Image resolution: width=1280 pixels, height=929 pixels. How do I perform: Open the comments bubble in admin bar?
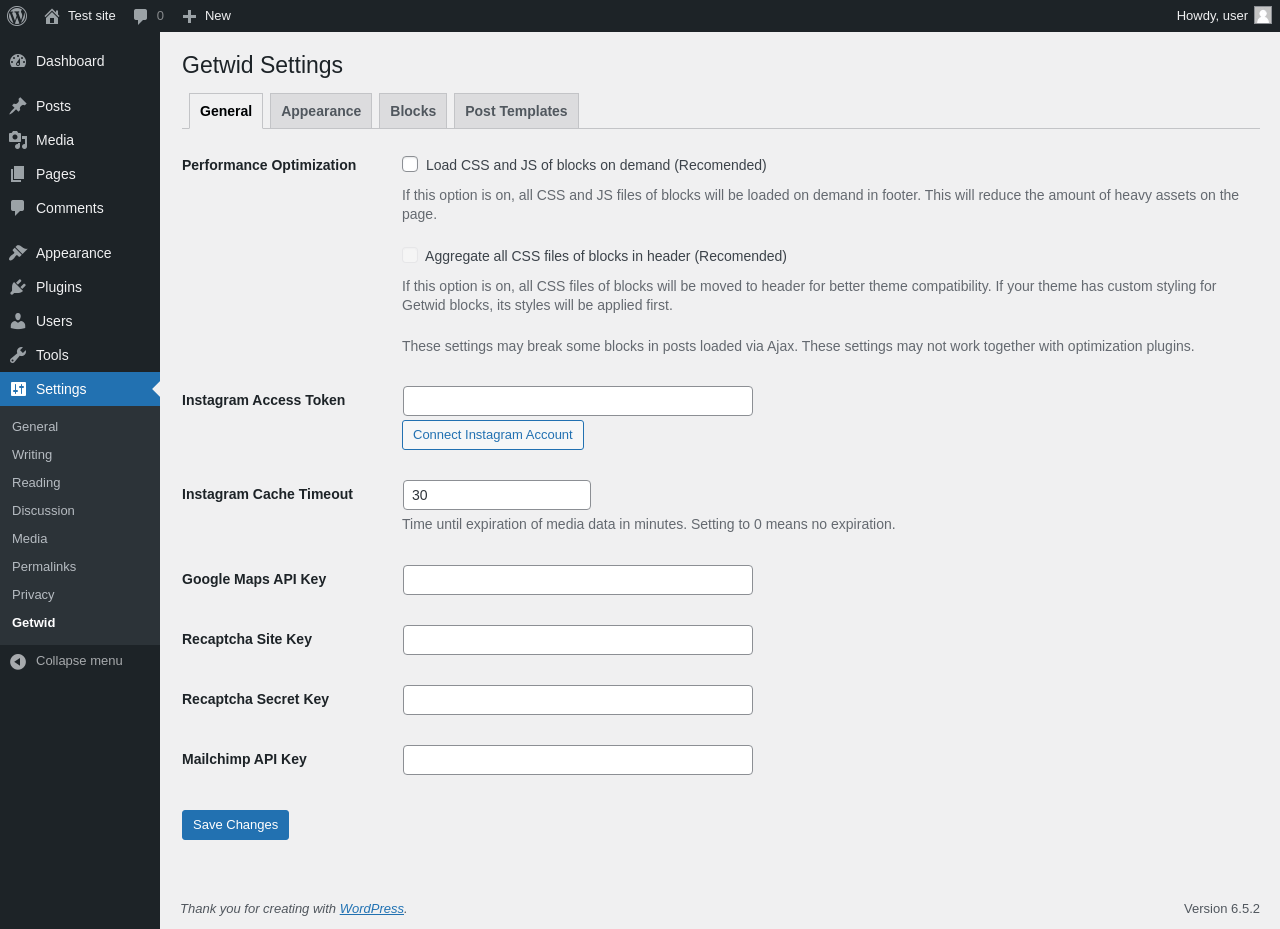point(141,16)
